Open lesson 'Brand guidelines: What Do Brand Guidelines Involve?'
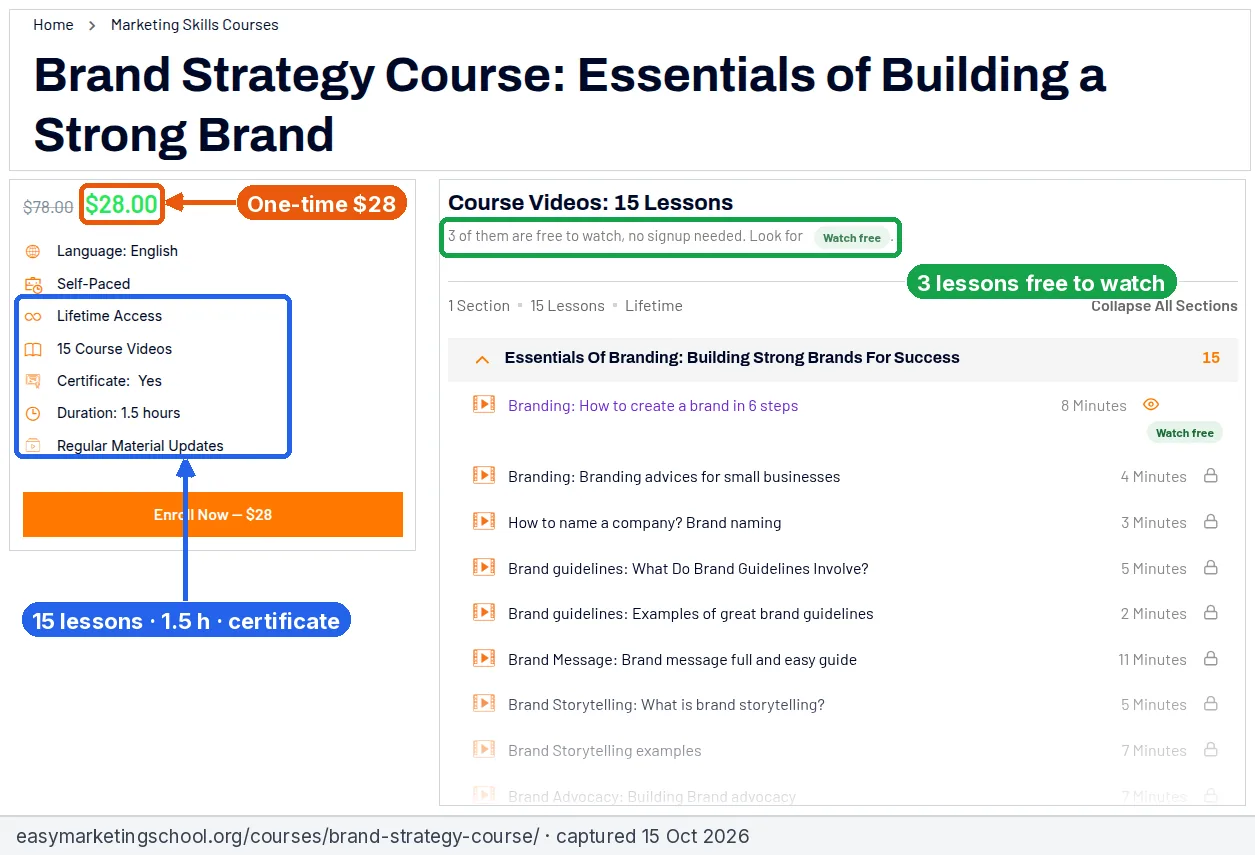 pyautogui.click(x=688, y=569)
